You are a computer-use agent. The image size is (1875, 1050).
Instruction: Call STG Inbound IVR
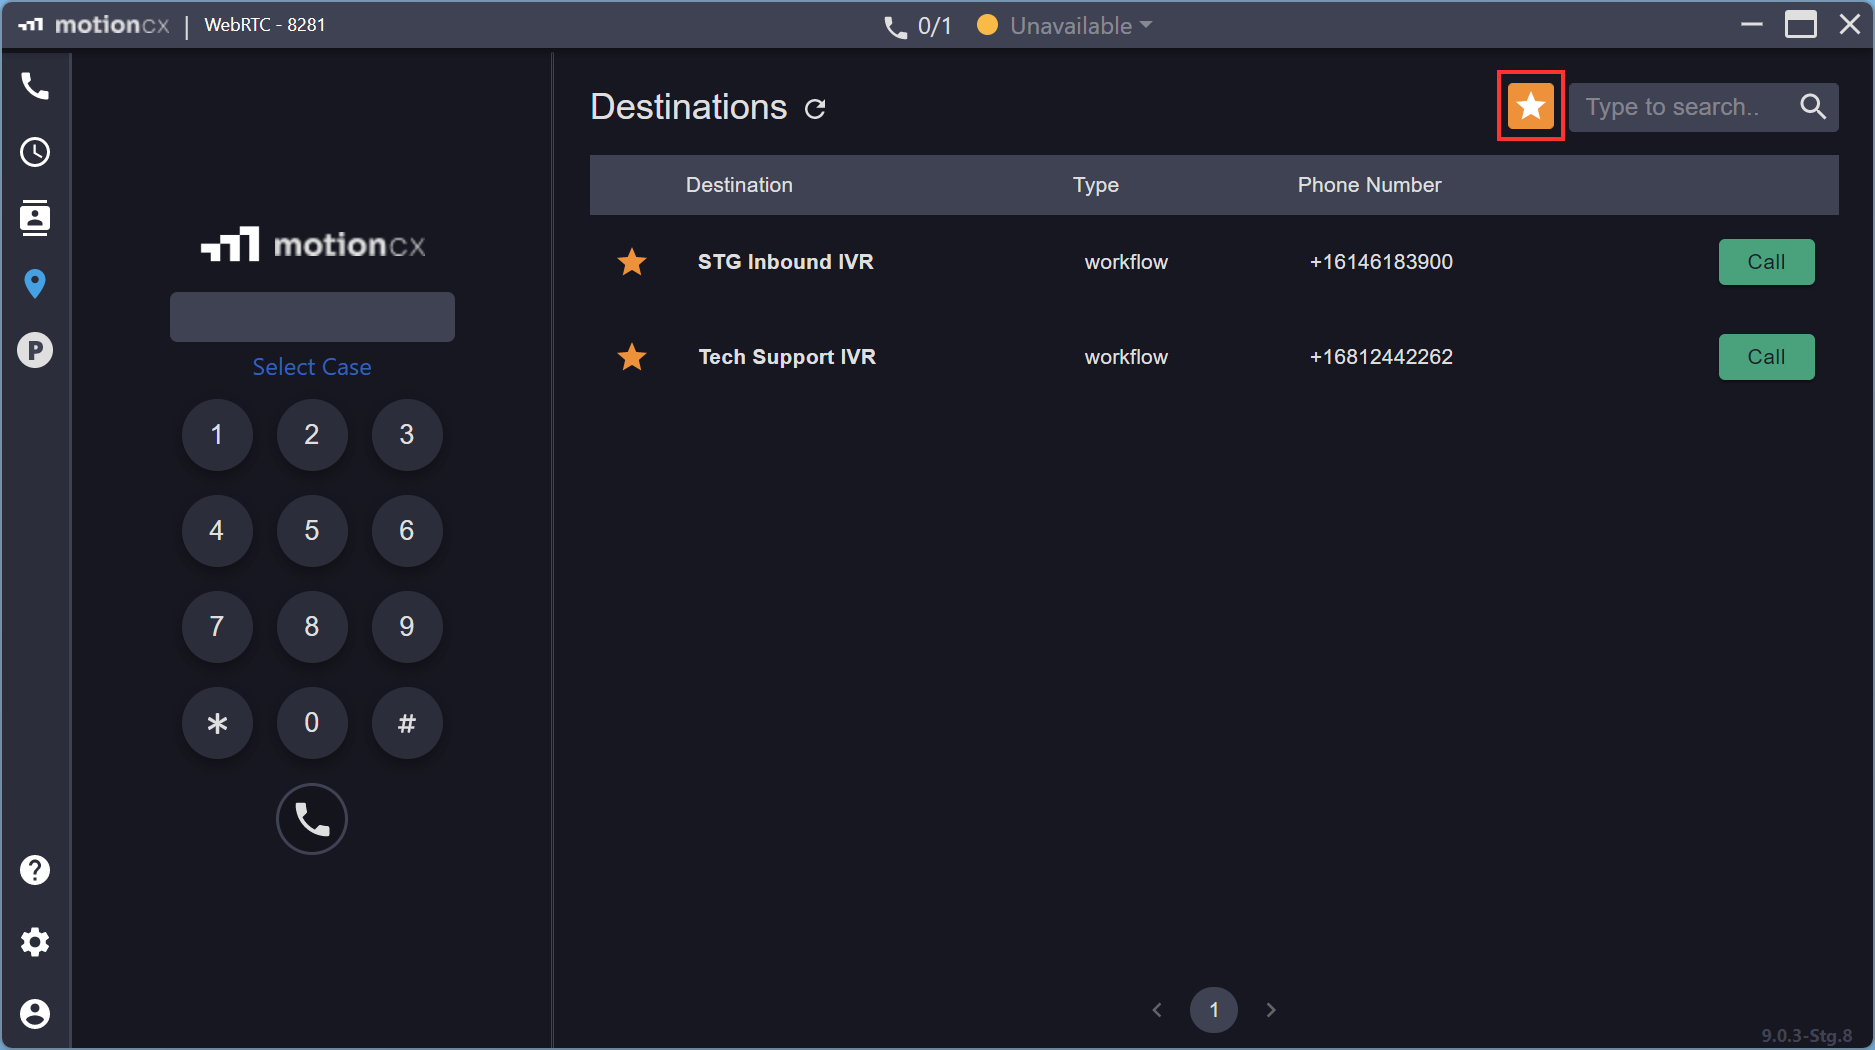point(1766,262)
